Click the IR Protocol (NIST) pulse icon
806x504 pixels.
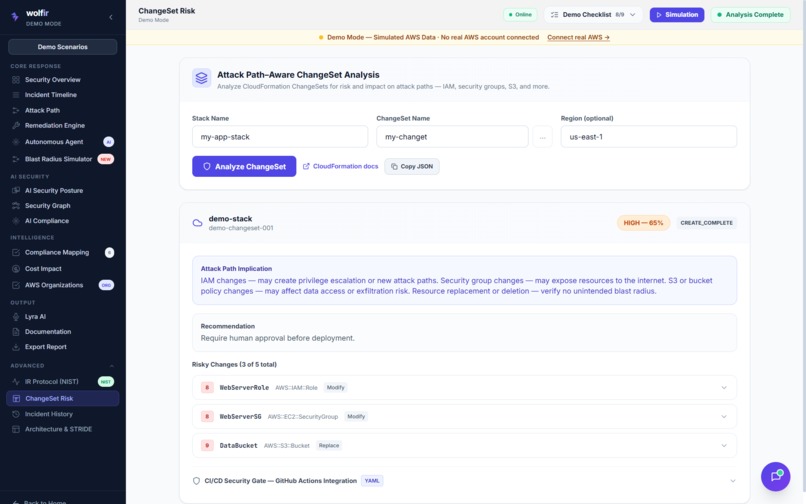coord(16,382)
